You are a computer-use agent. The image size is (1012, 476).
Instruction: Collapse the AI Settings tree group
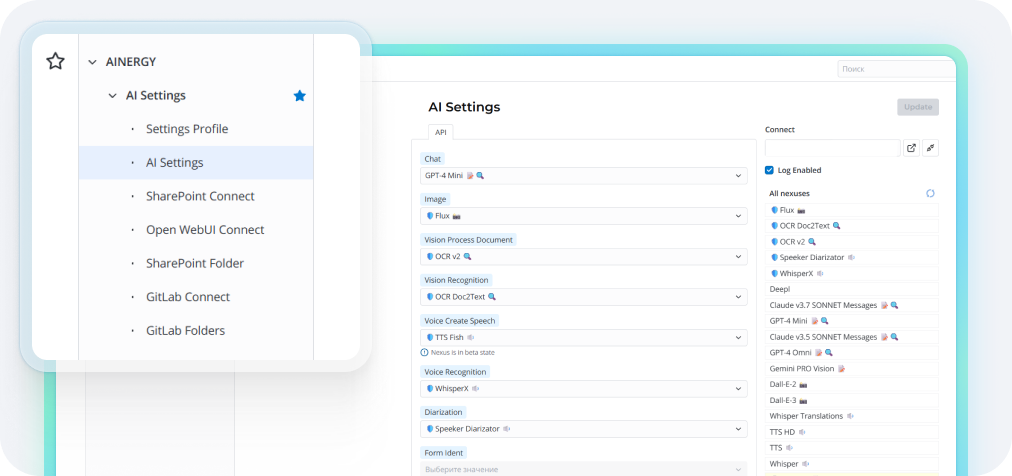pyautogui.click(x=112, y=96)
